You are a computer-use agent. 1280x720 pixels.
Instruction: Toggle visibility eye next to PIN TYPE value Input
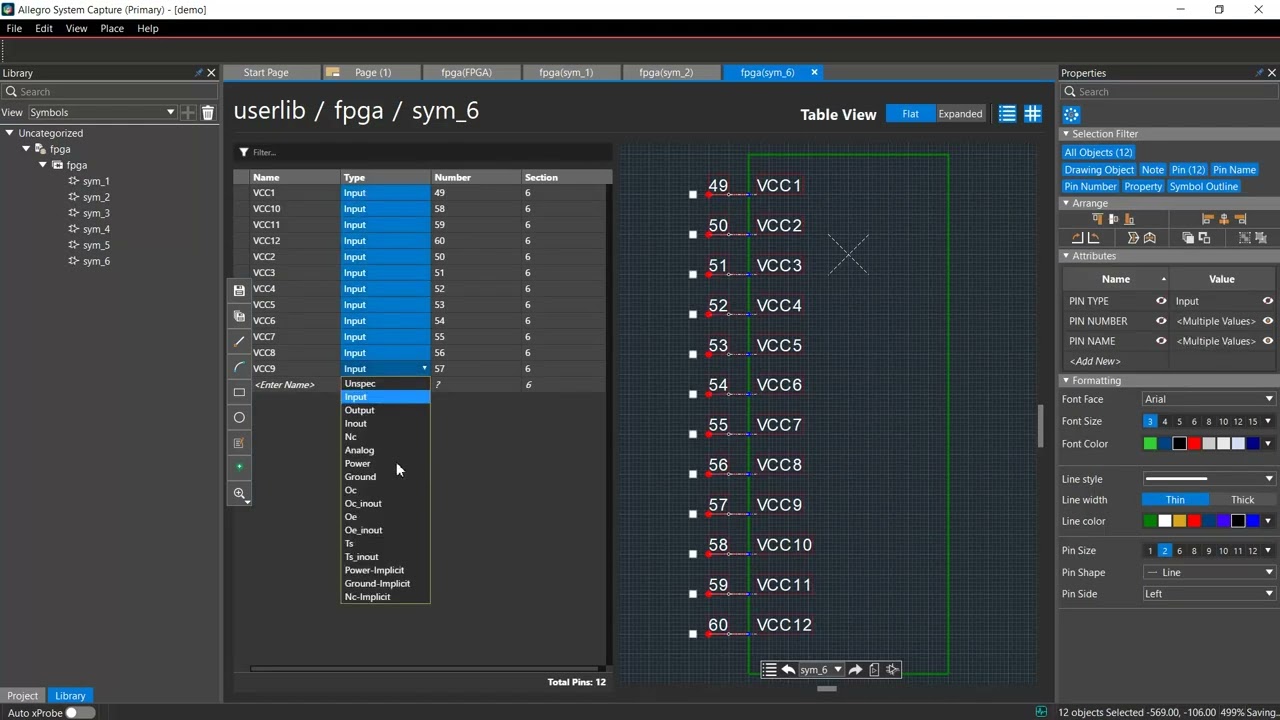click(1268, 301)
